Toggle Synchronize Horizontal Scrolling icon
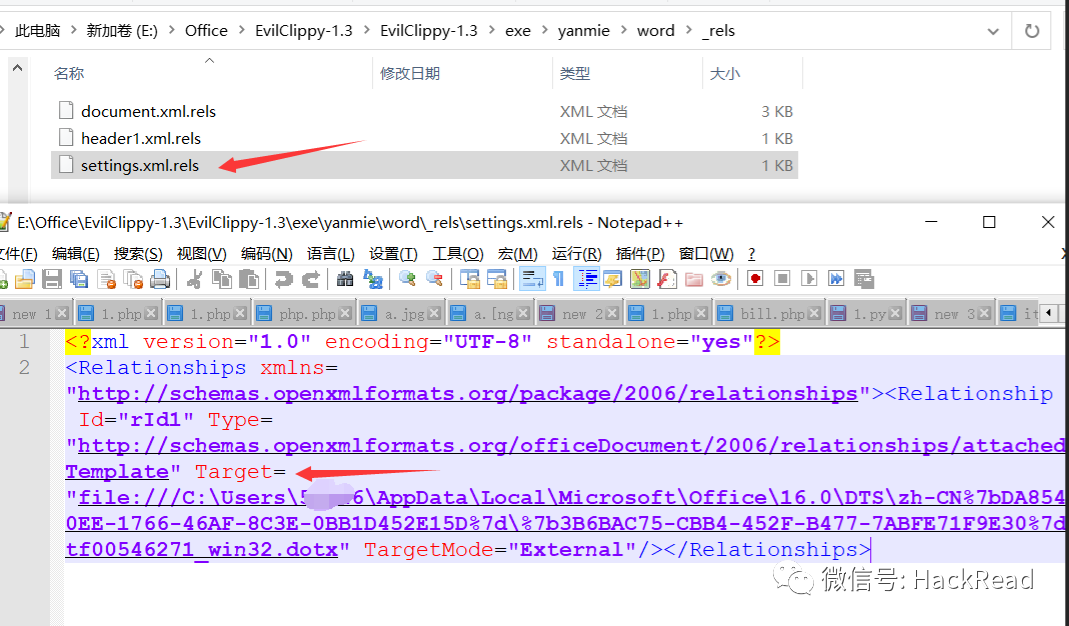 tap(496, 279)
